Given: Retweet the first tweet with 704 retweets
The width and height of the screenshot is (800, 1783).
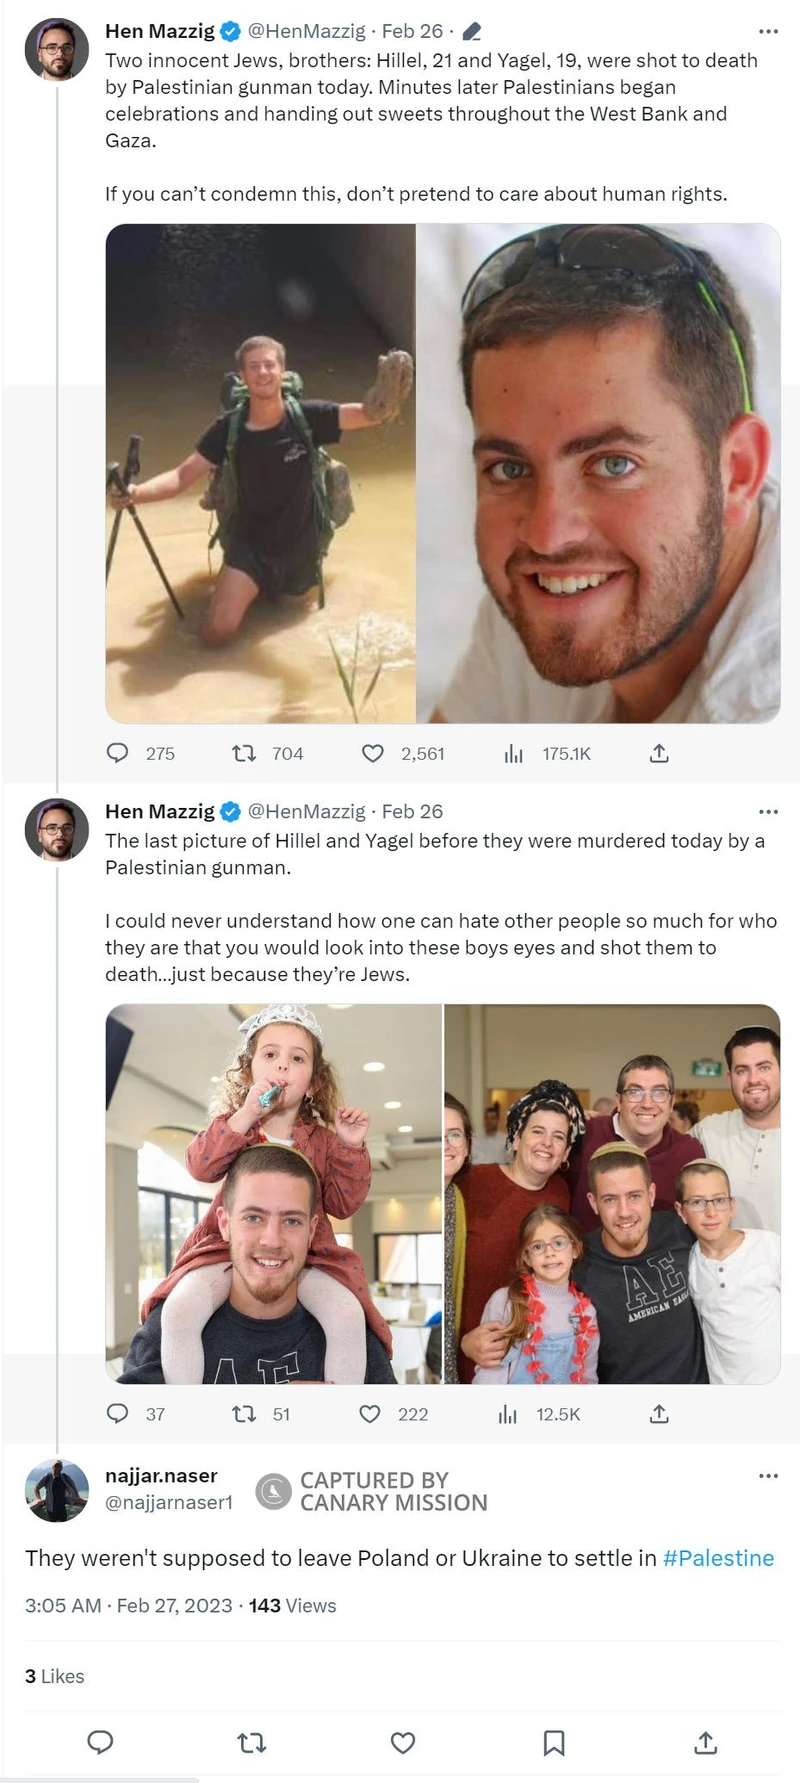Looking at the screenshot, I should (x=244, y=753).
